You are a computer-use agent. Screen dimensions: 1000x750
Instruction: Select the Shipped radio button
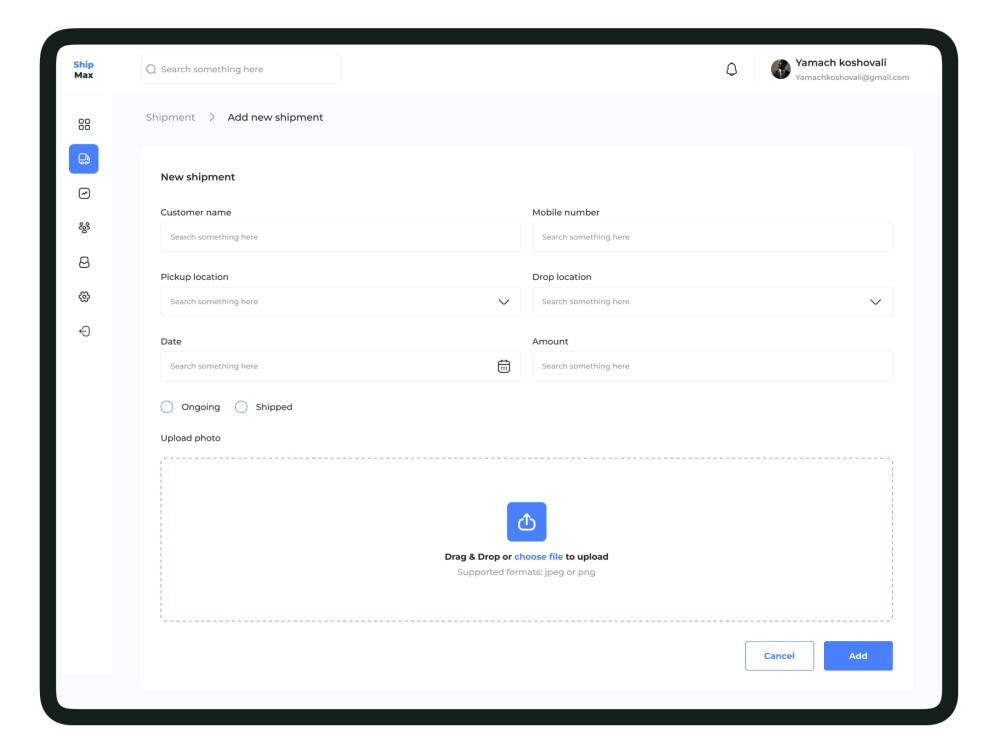241,407
